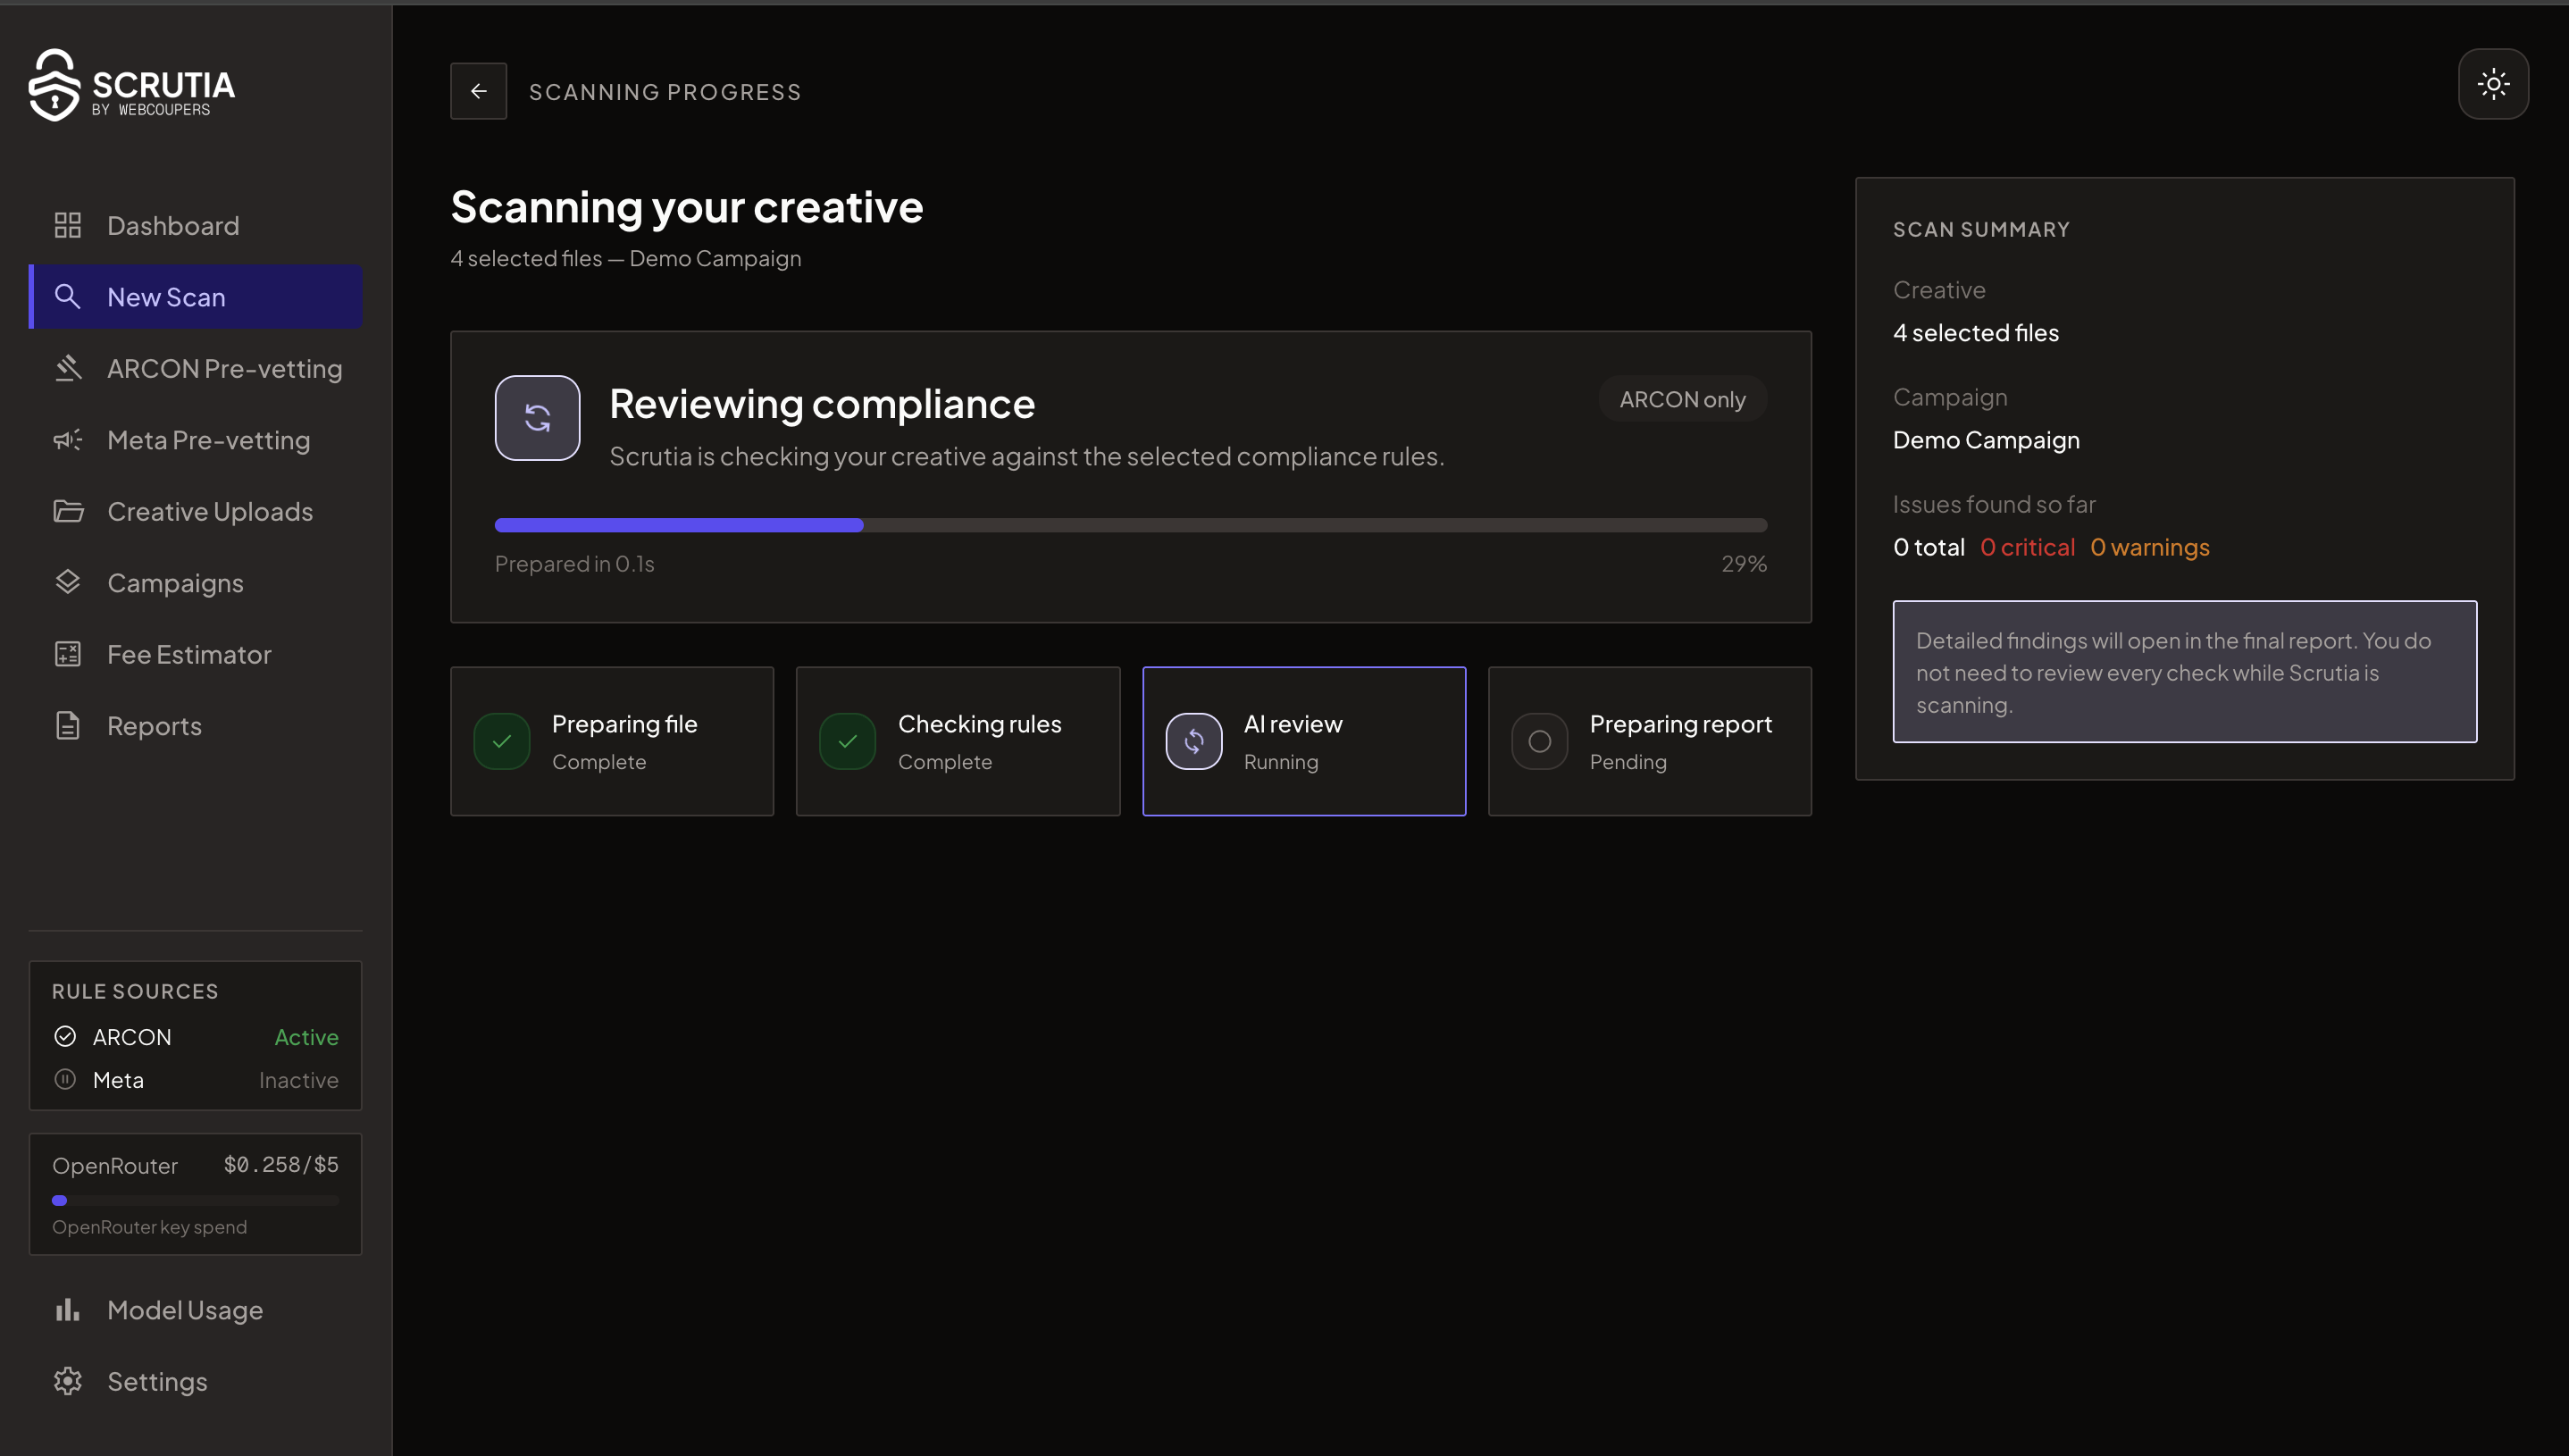
Task: Click ARCON active check circle icon
Action: click(x=65, y=1036)
